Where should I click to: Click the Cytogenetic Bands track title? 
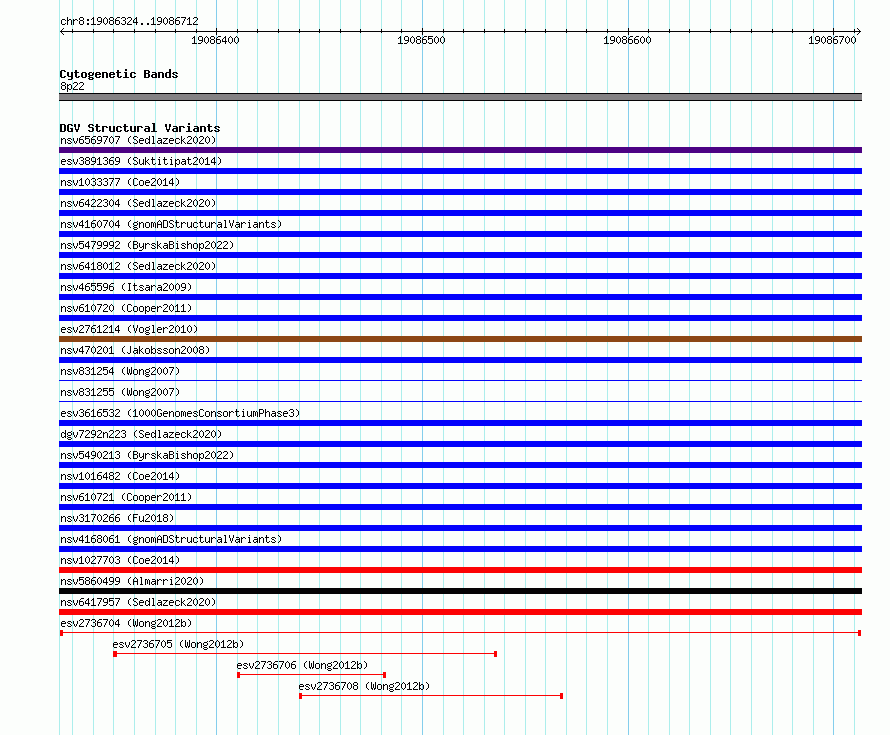[x=119, y=74]
